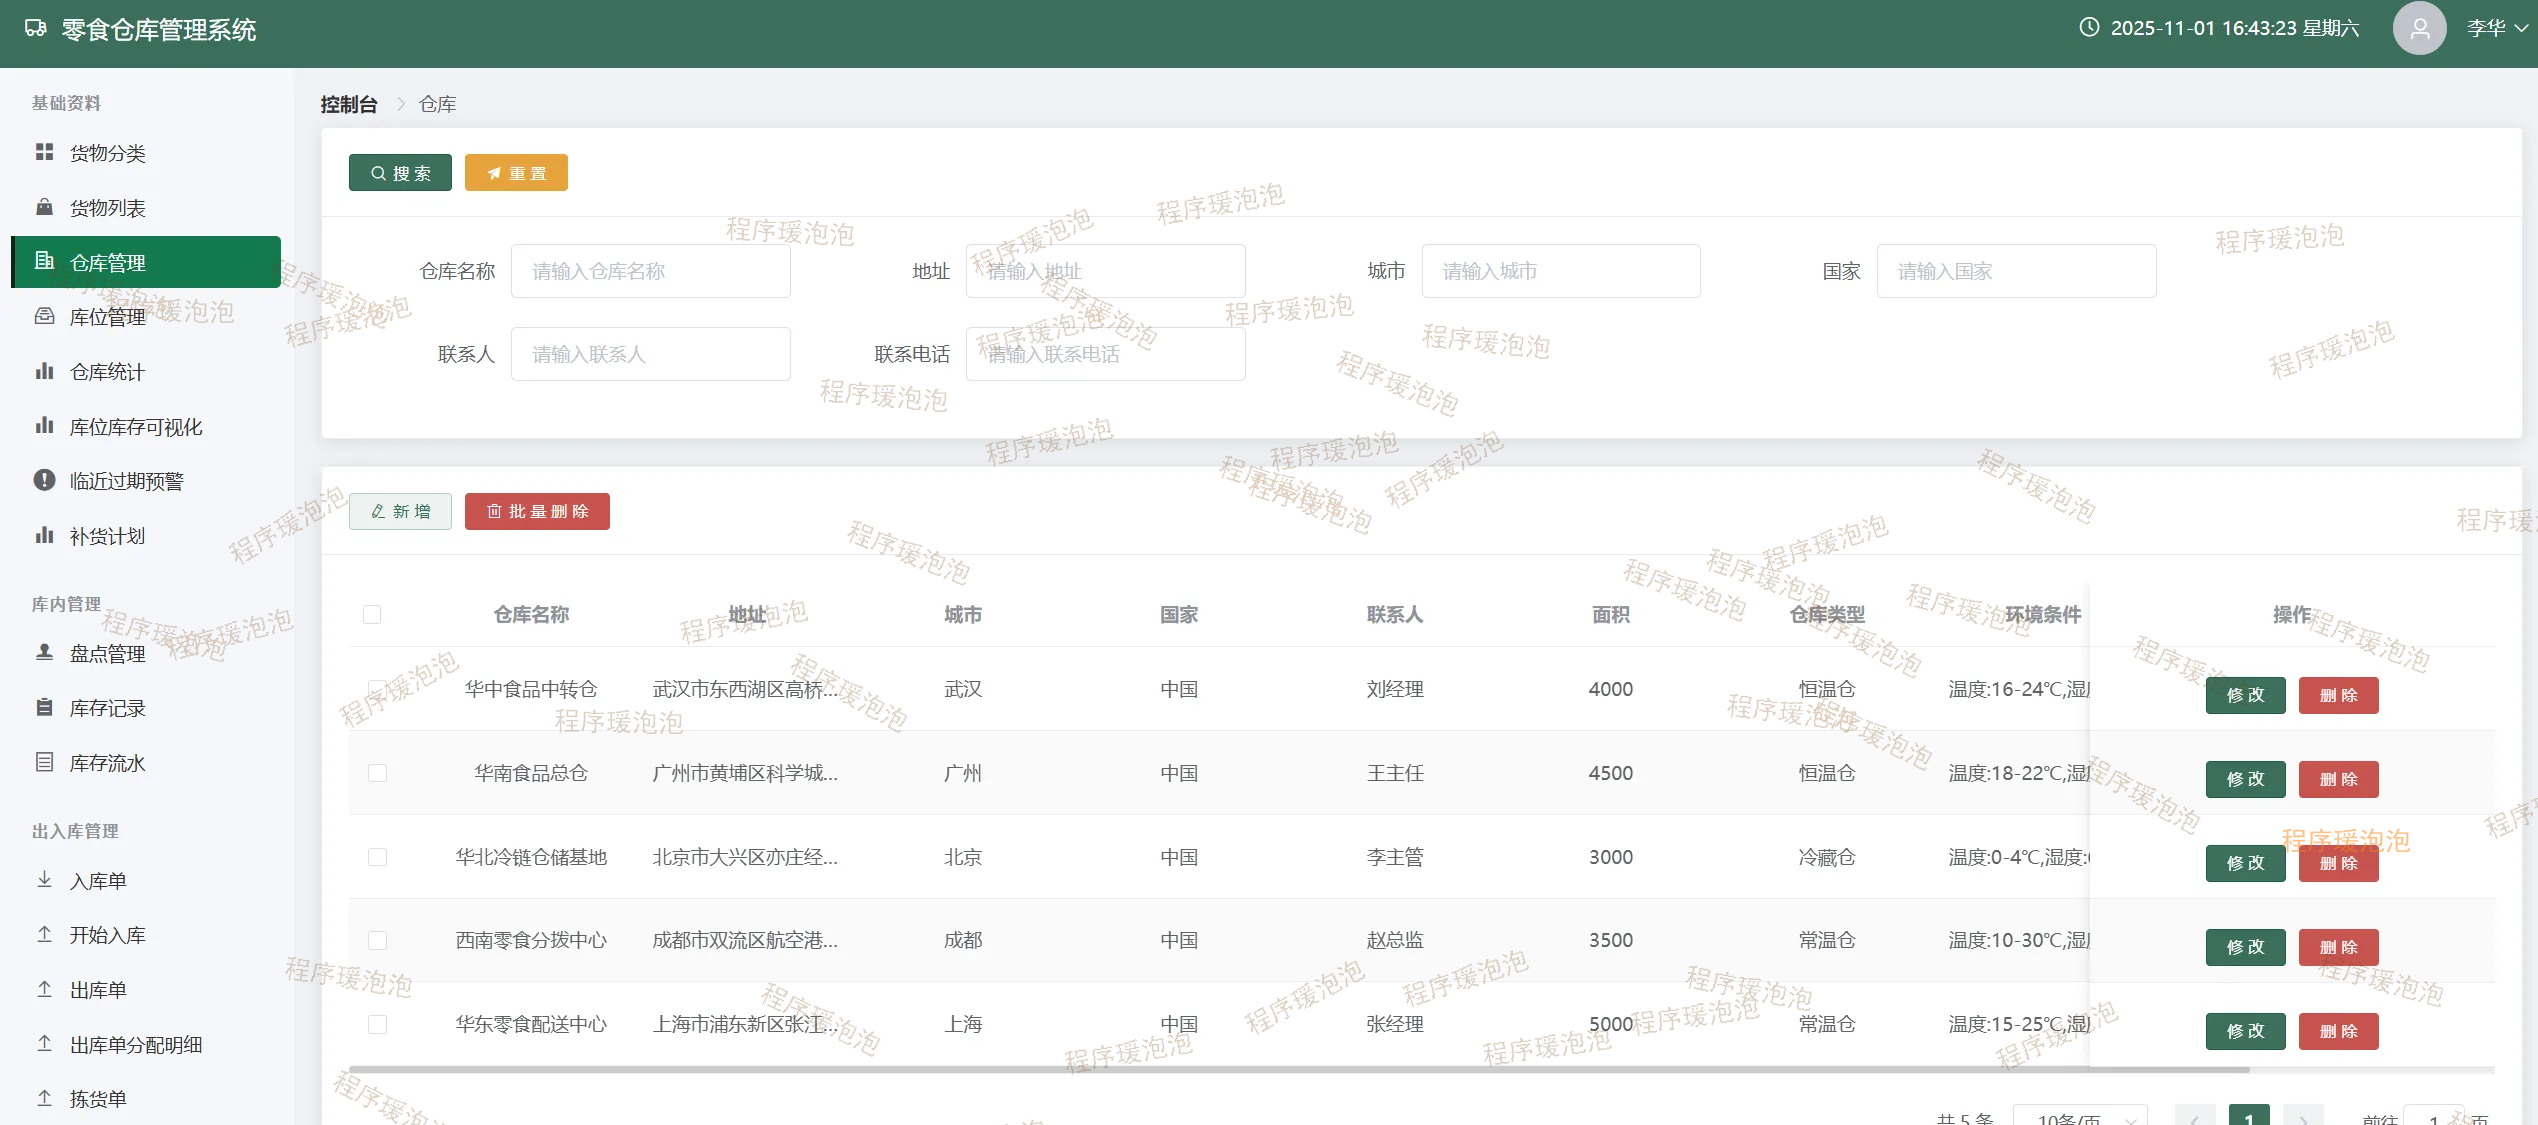Screen dimensions: 2538x1125
Task: Click the 仓库统计 bar chart icon
Action: 44,371
